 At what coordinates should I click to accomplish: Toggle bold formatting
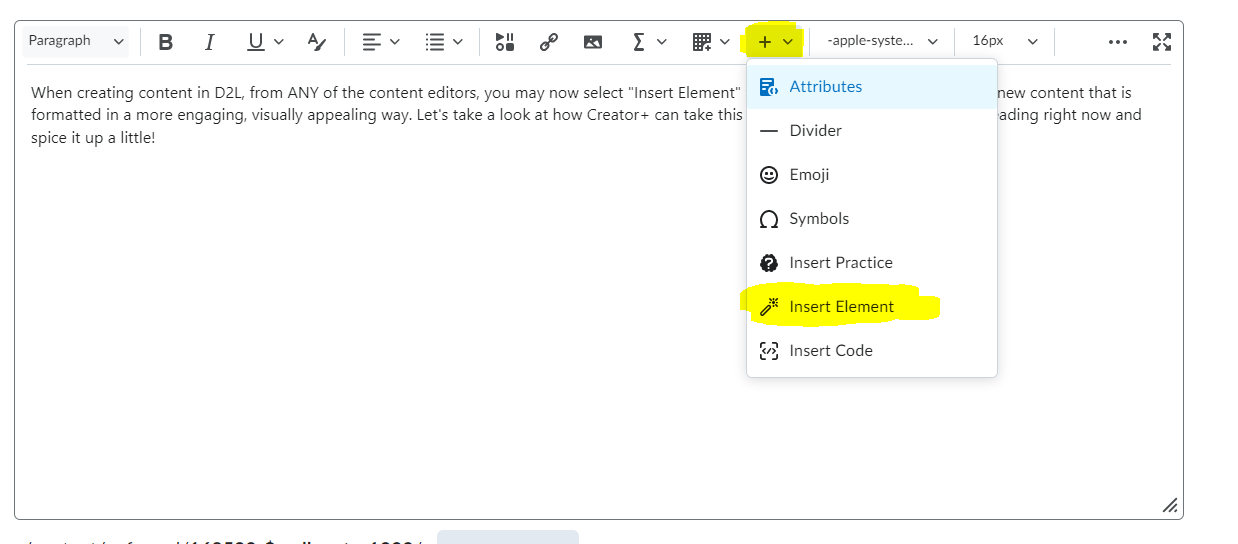[166, 42]
